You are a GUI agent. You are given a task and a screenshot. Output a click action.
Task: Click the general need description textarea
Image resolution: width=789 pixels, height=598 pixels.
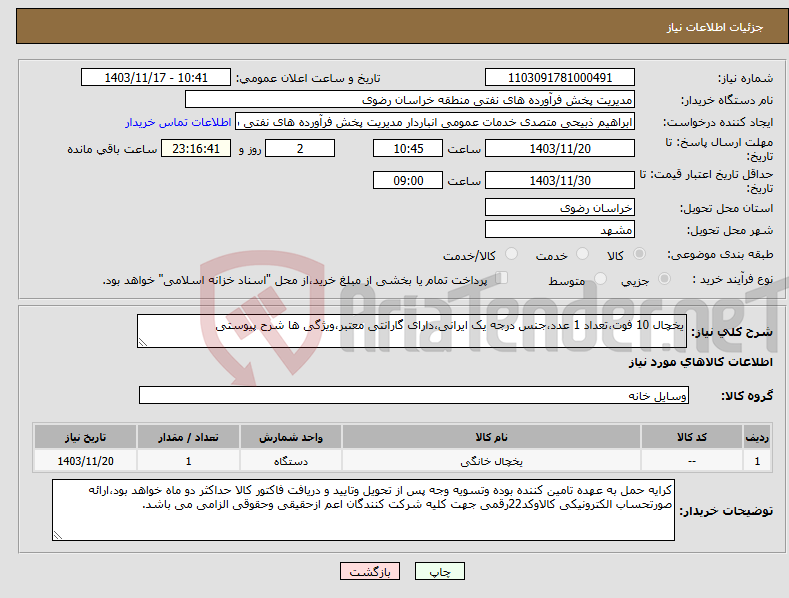412,331
